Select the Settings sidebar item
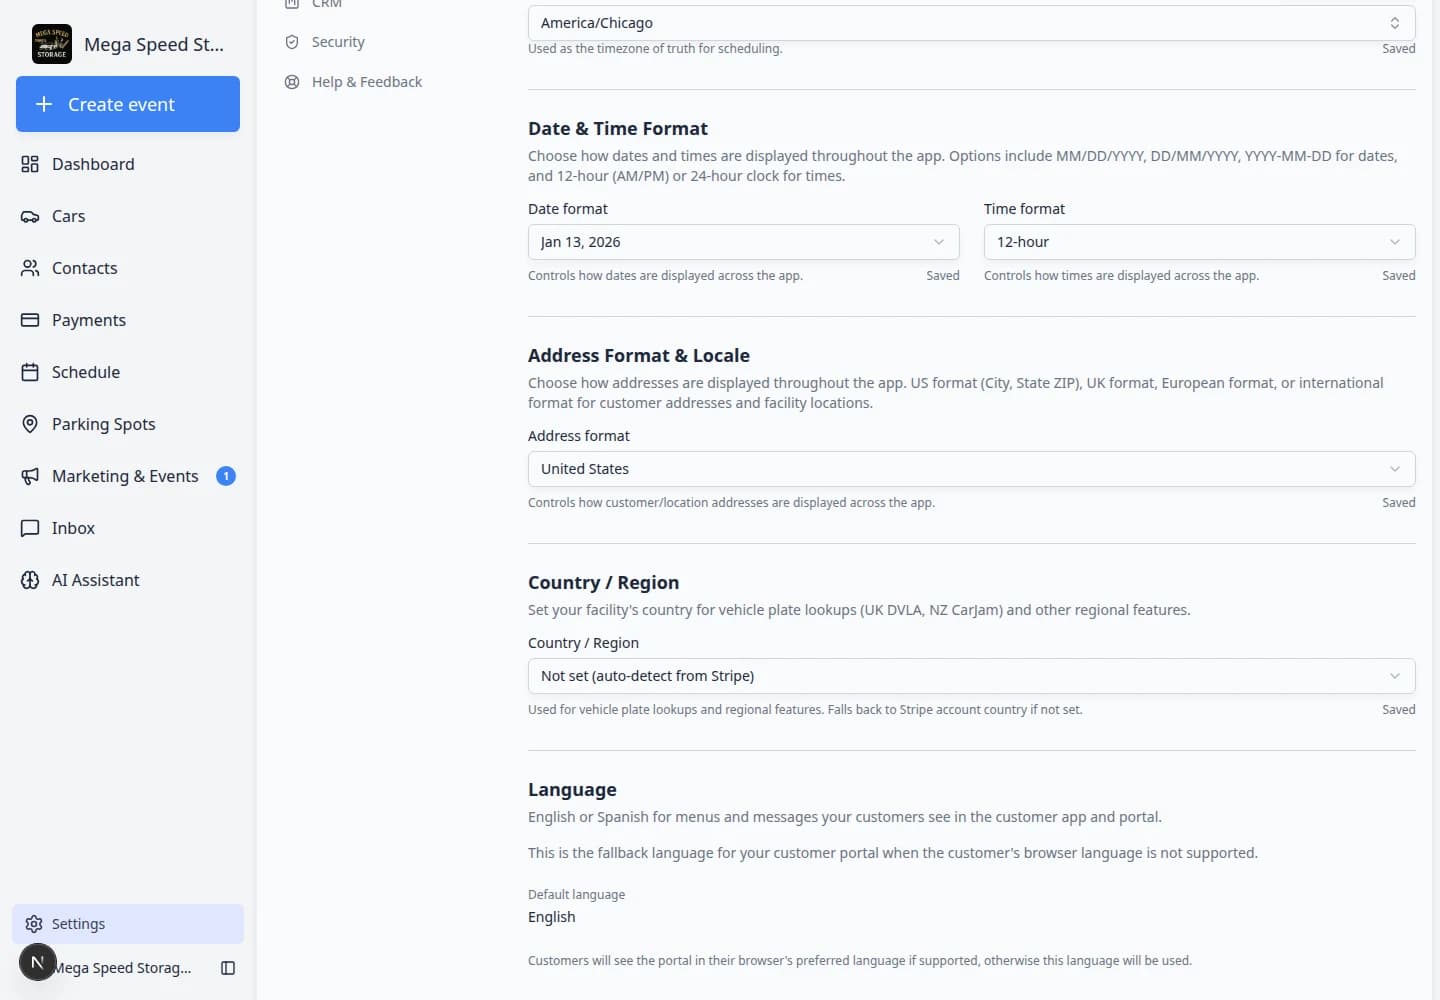 tap(128, 924)
